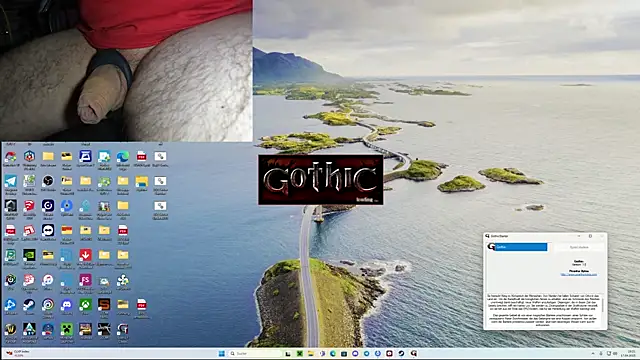Open File Explorer in the taskbar
Image resolution: width=640 pixels, height=360 pixels.
tap(311, 353)
